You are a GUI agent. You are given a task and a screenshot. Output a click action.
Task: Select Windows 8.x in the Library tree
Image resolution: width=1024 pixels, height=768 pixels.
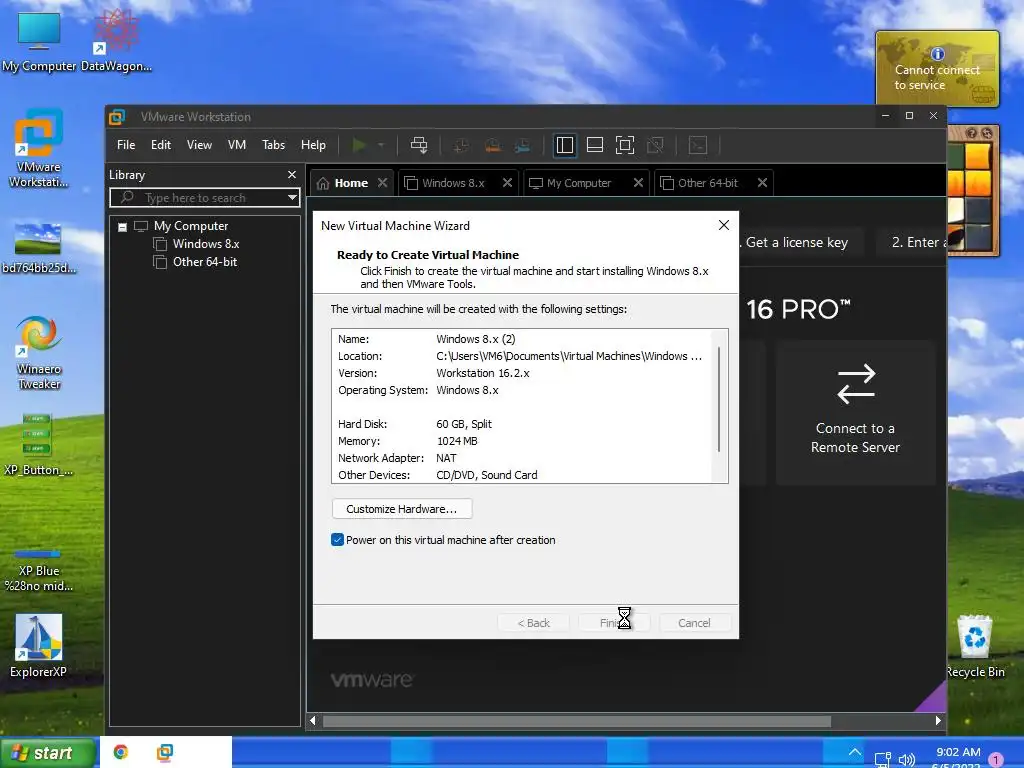[x=206, y=244]
